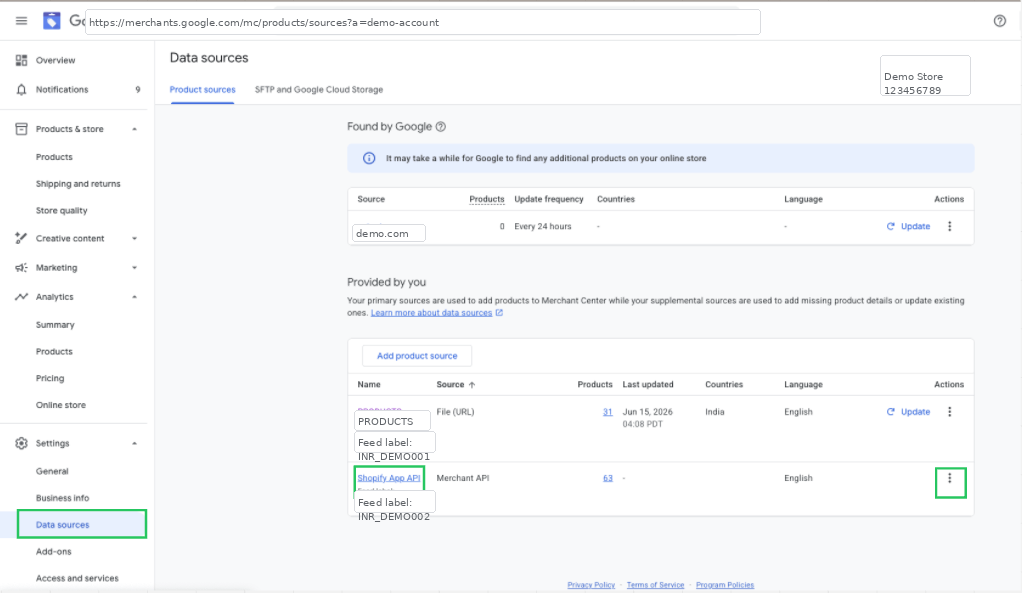This screenshot has width=1022, height=593.
Task: Open Store quality page
Action: click(x=61, y=210)
